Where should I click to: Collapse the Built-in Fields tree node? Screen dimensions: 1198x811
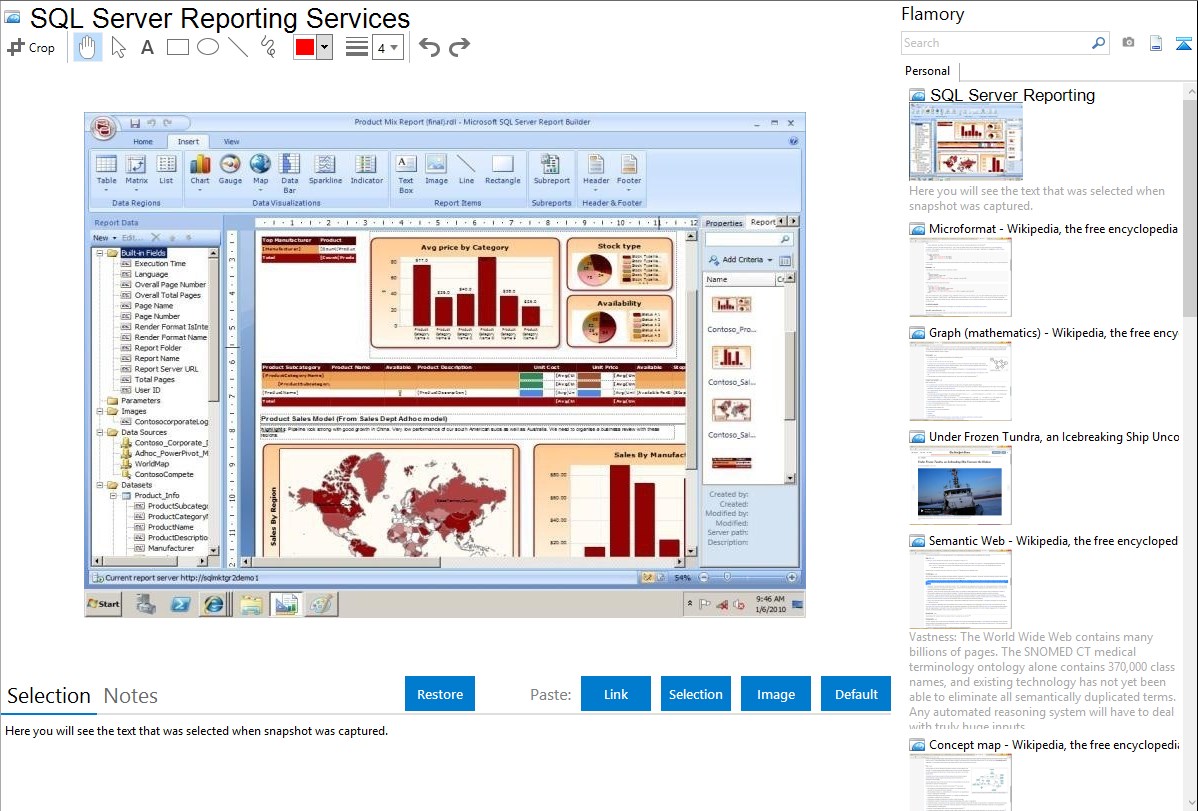click(100, 253)
